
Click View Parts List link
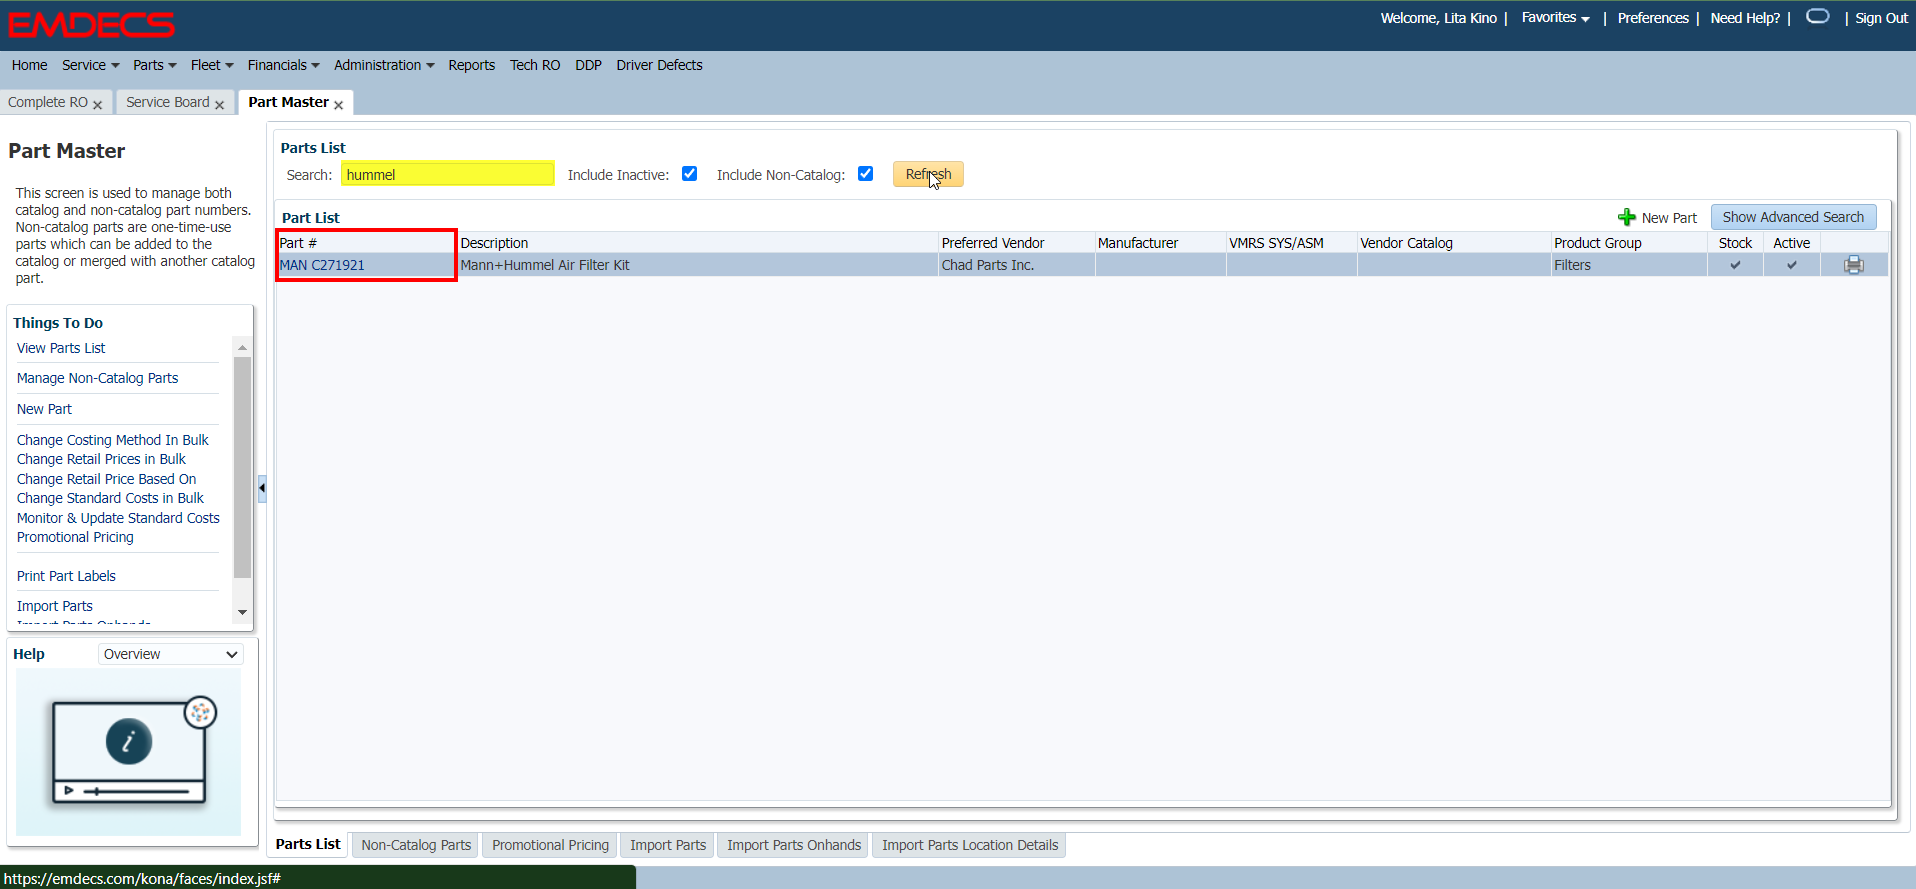coord(61,348)
